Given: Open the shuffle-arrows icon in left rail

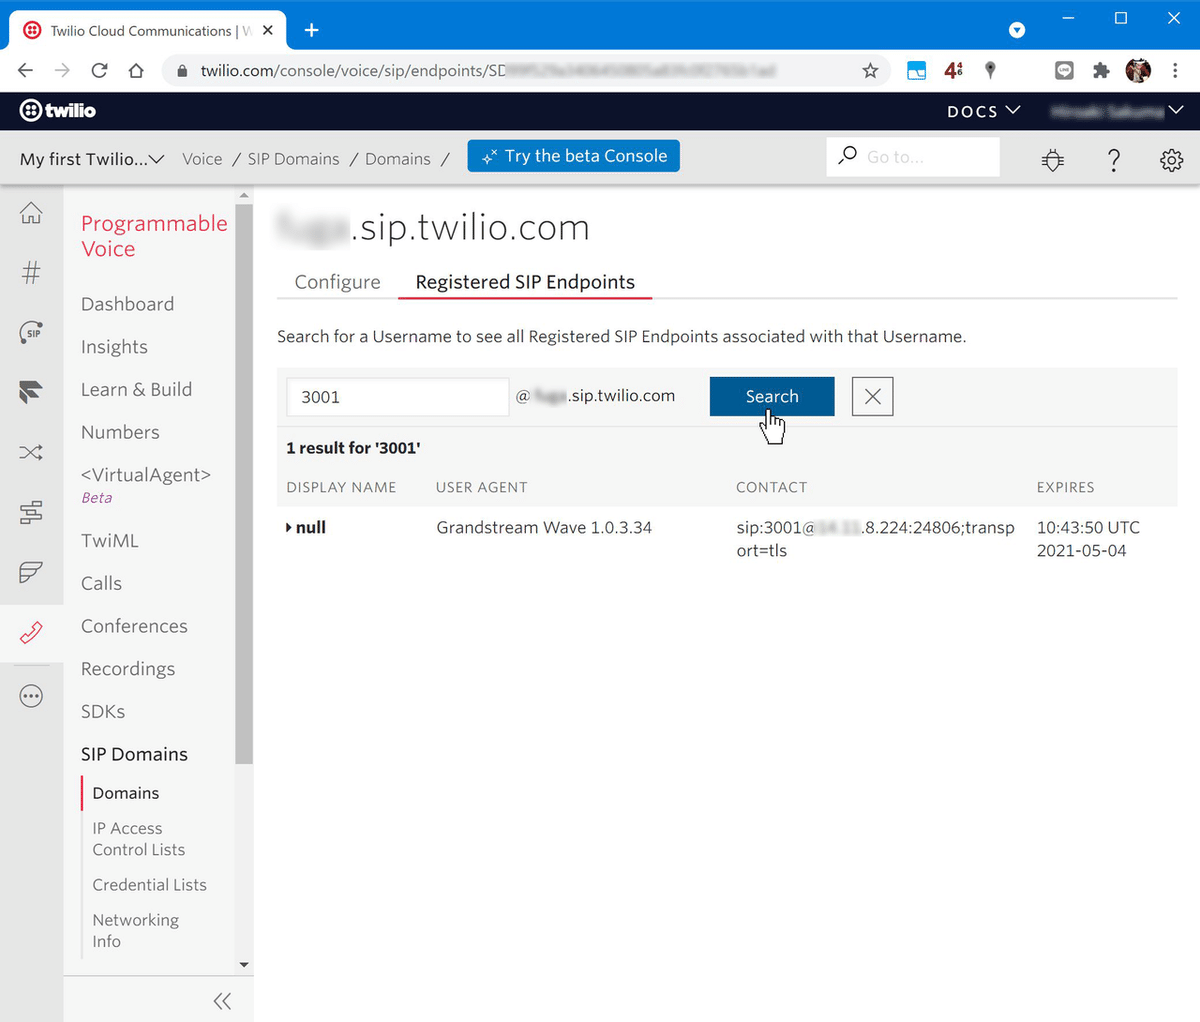Looking at the screenshot, I should [x=31, y=453].
